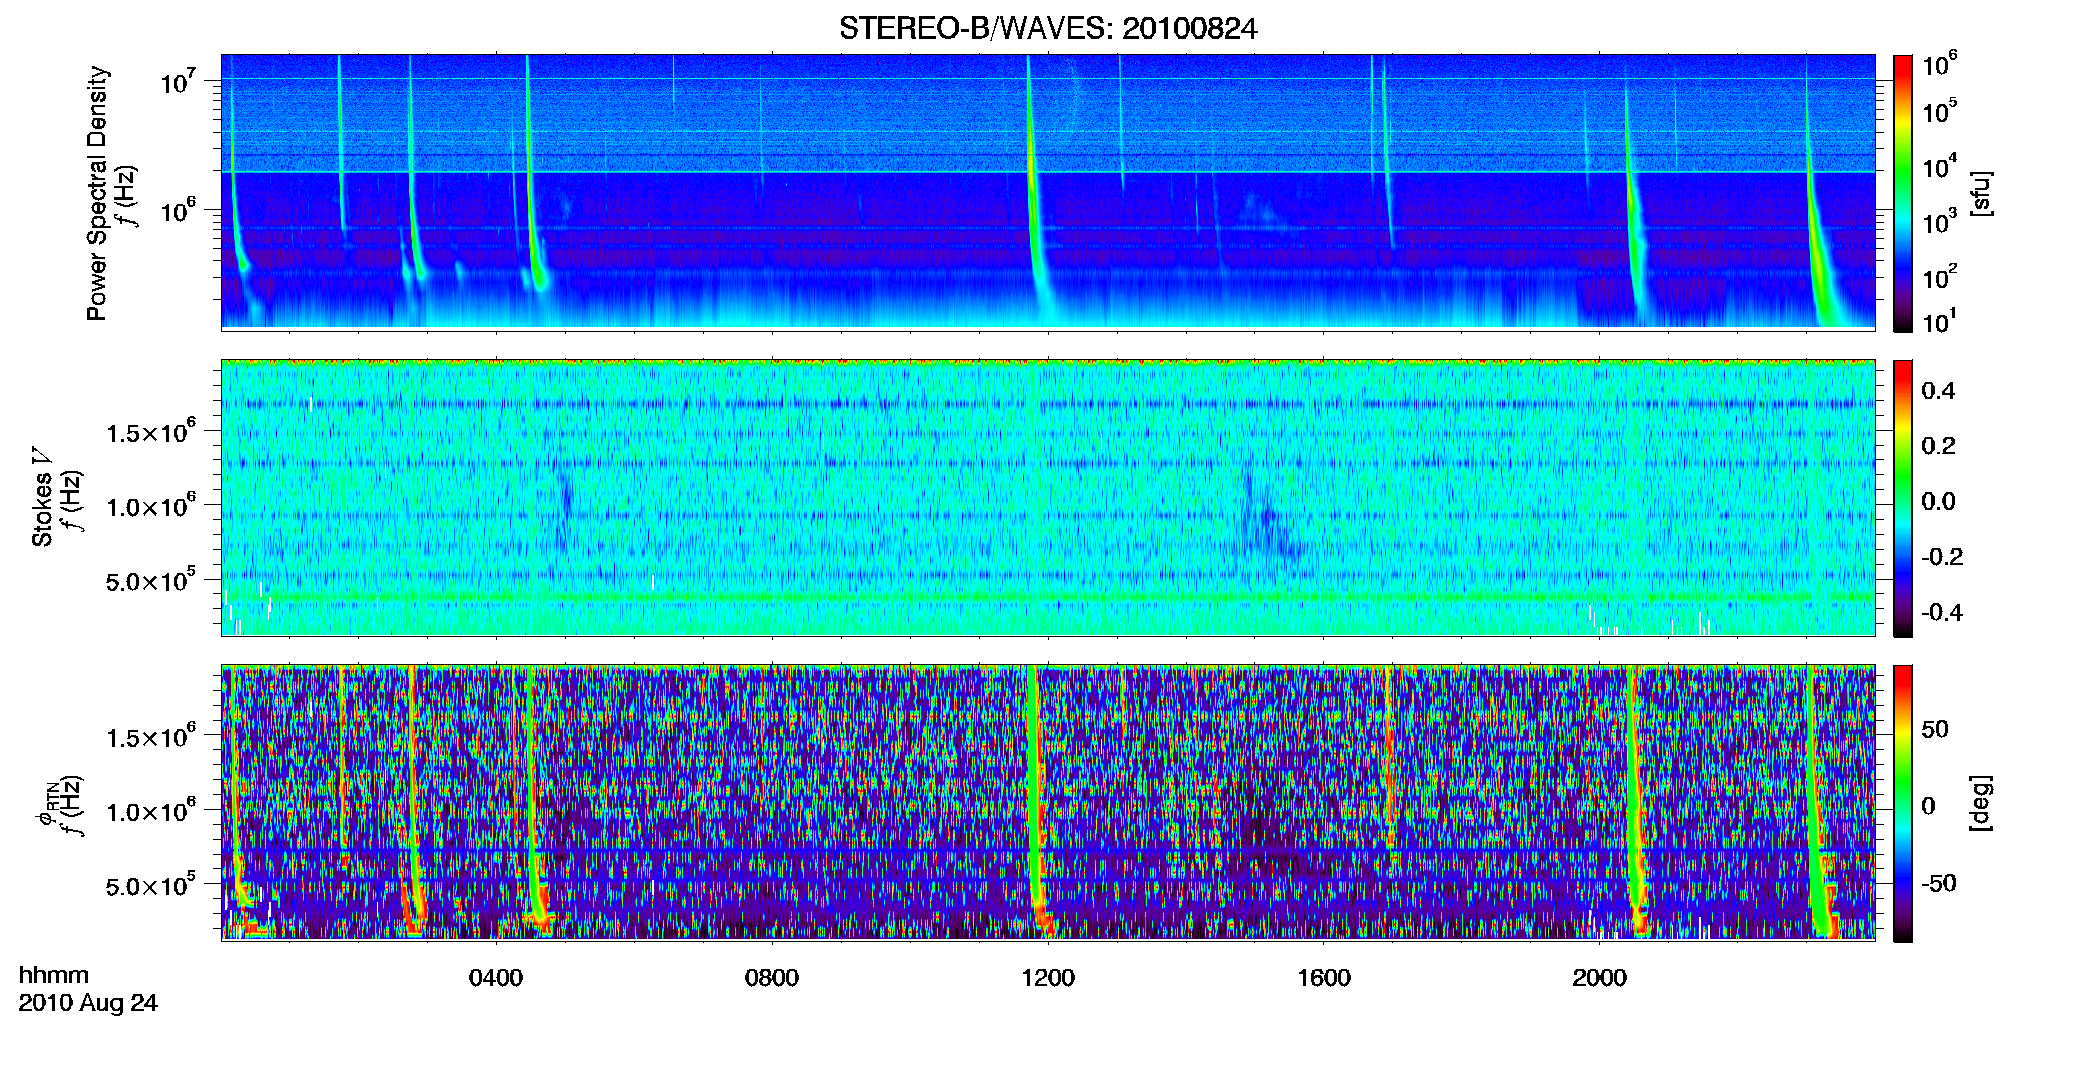Select the 0400 time tick label

point(496,978)
